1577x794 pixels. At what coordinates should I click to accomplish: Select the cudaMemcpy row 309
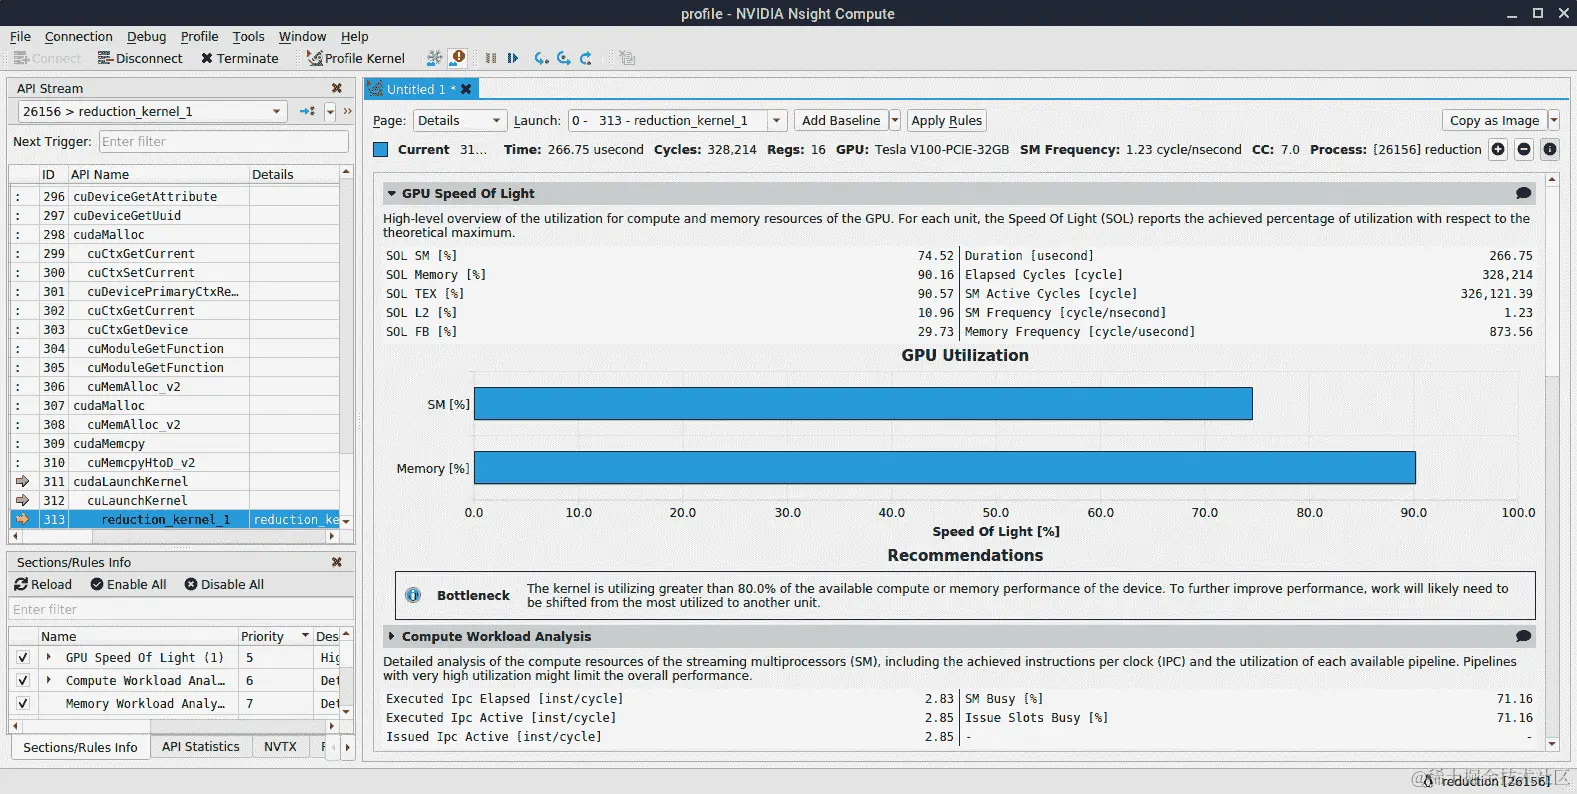175,443
